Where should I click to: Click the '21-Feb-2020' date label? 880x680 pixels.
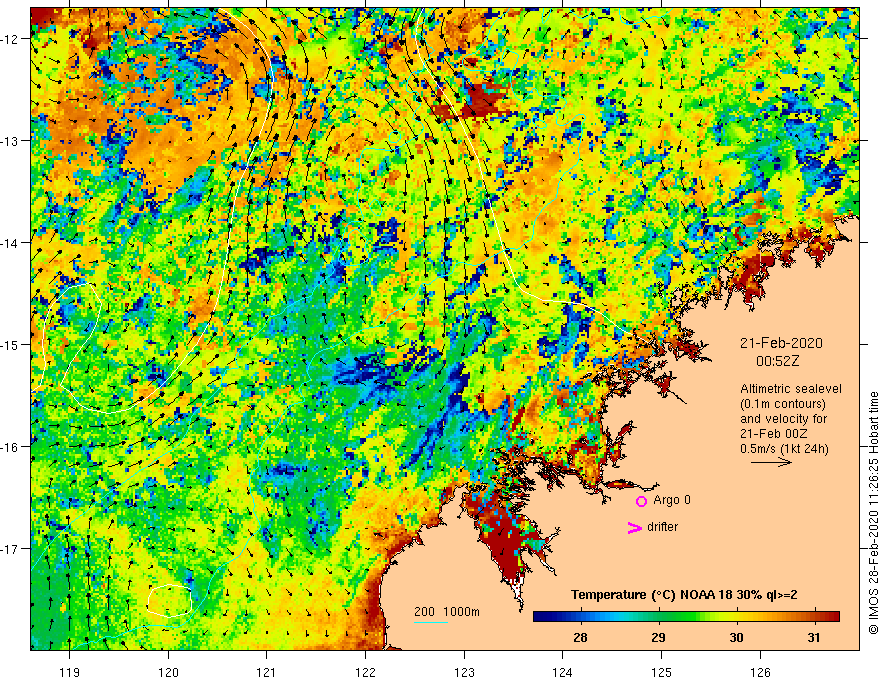click(781, 343)
